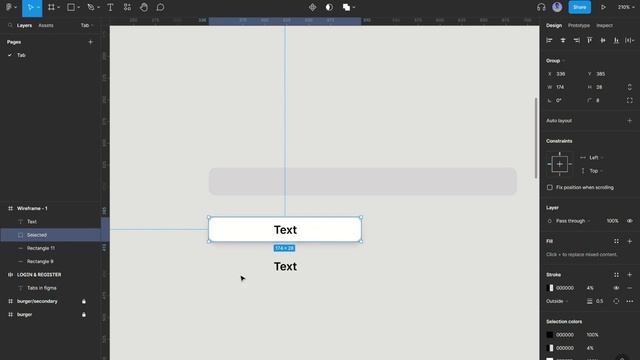Open vertical constraint Top dropdown
The image size is (640, 360).
[596, 171]
